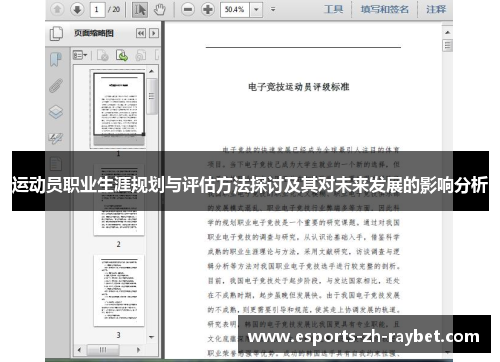Screen dimensions: 500x362
Task: Zoom in with the plus button
Action: click(208, 9)
